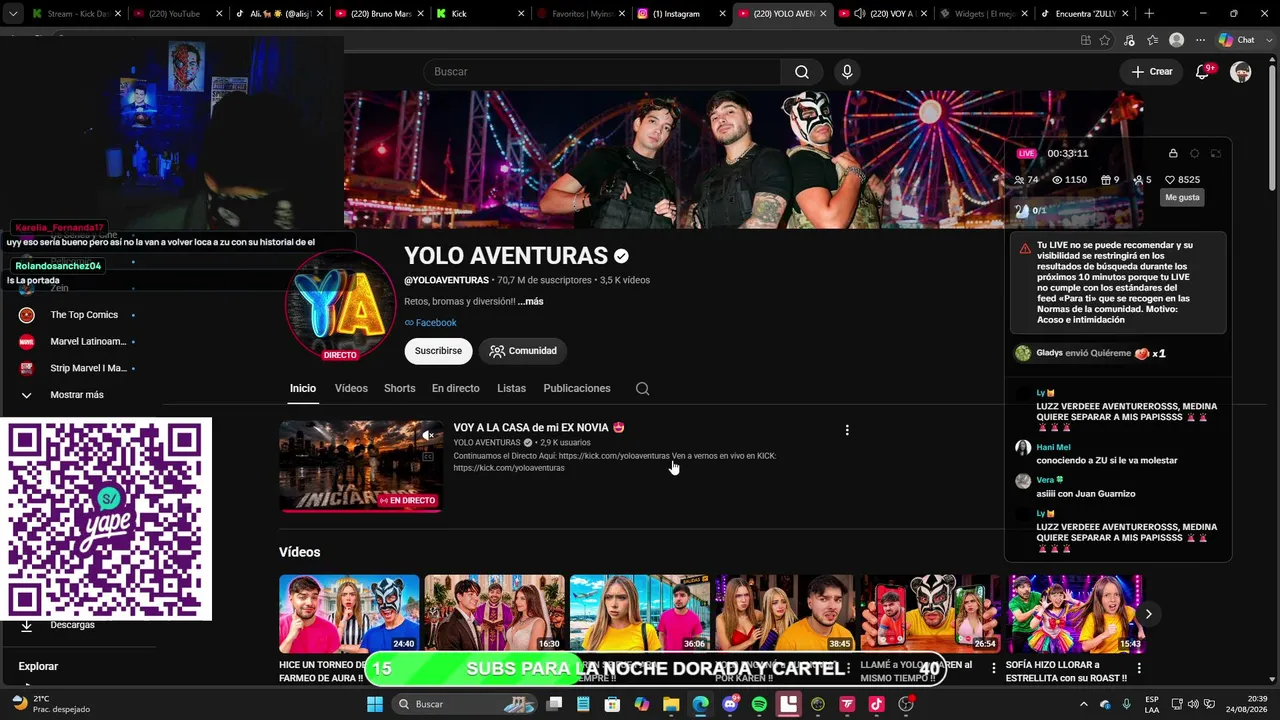This screenshot has height=720, width=1280.
Task: Click the heart likes icon in live overlay
Action: pos(1170,180)
